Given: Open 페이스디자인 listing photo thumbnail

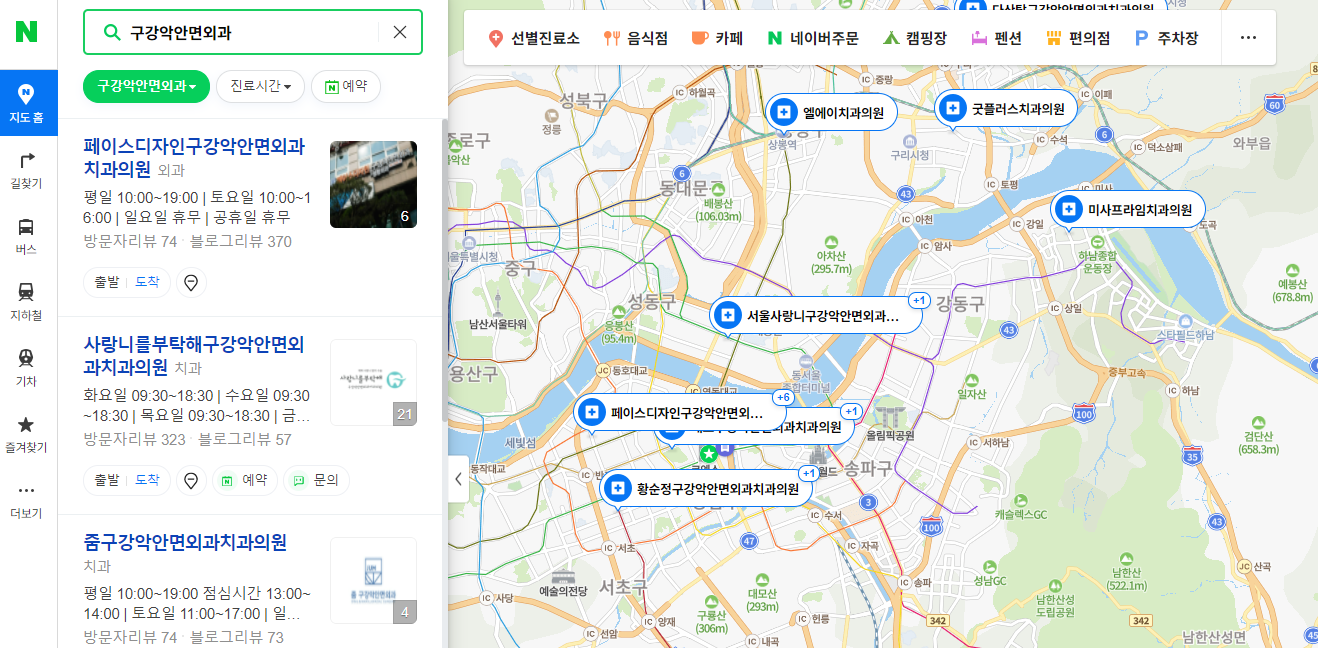Looking at the screenshot, I should tap(373, 184).
